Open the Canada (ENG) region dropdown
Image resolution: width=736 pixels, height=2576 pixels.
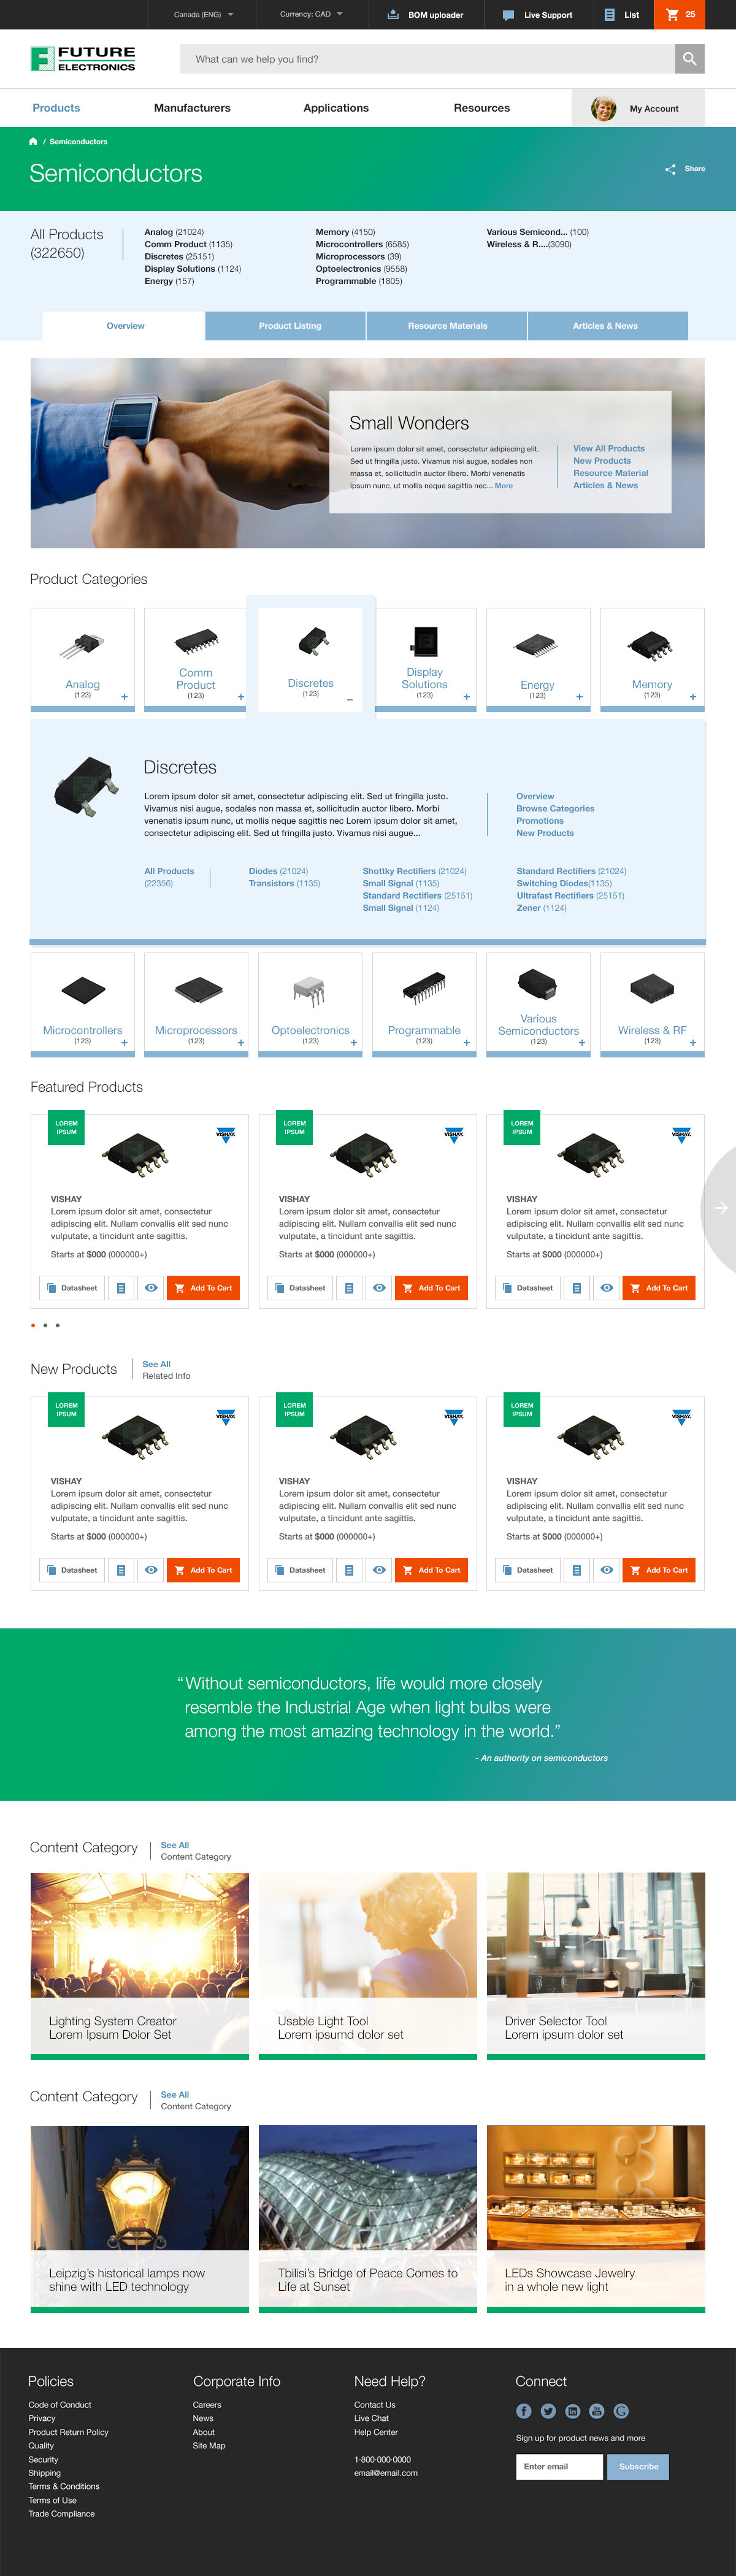(203, 15)
